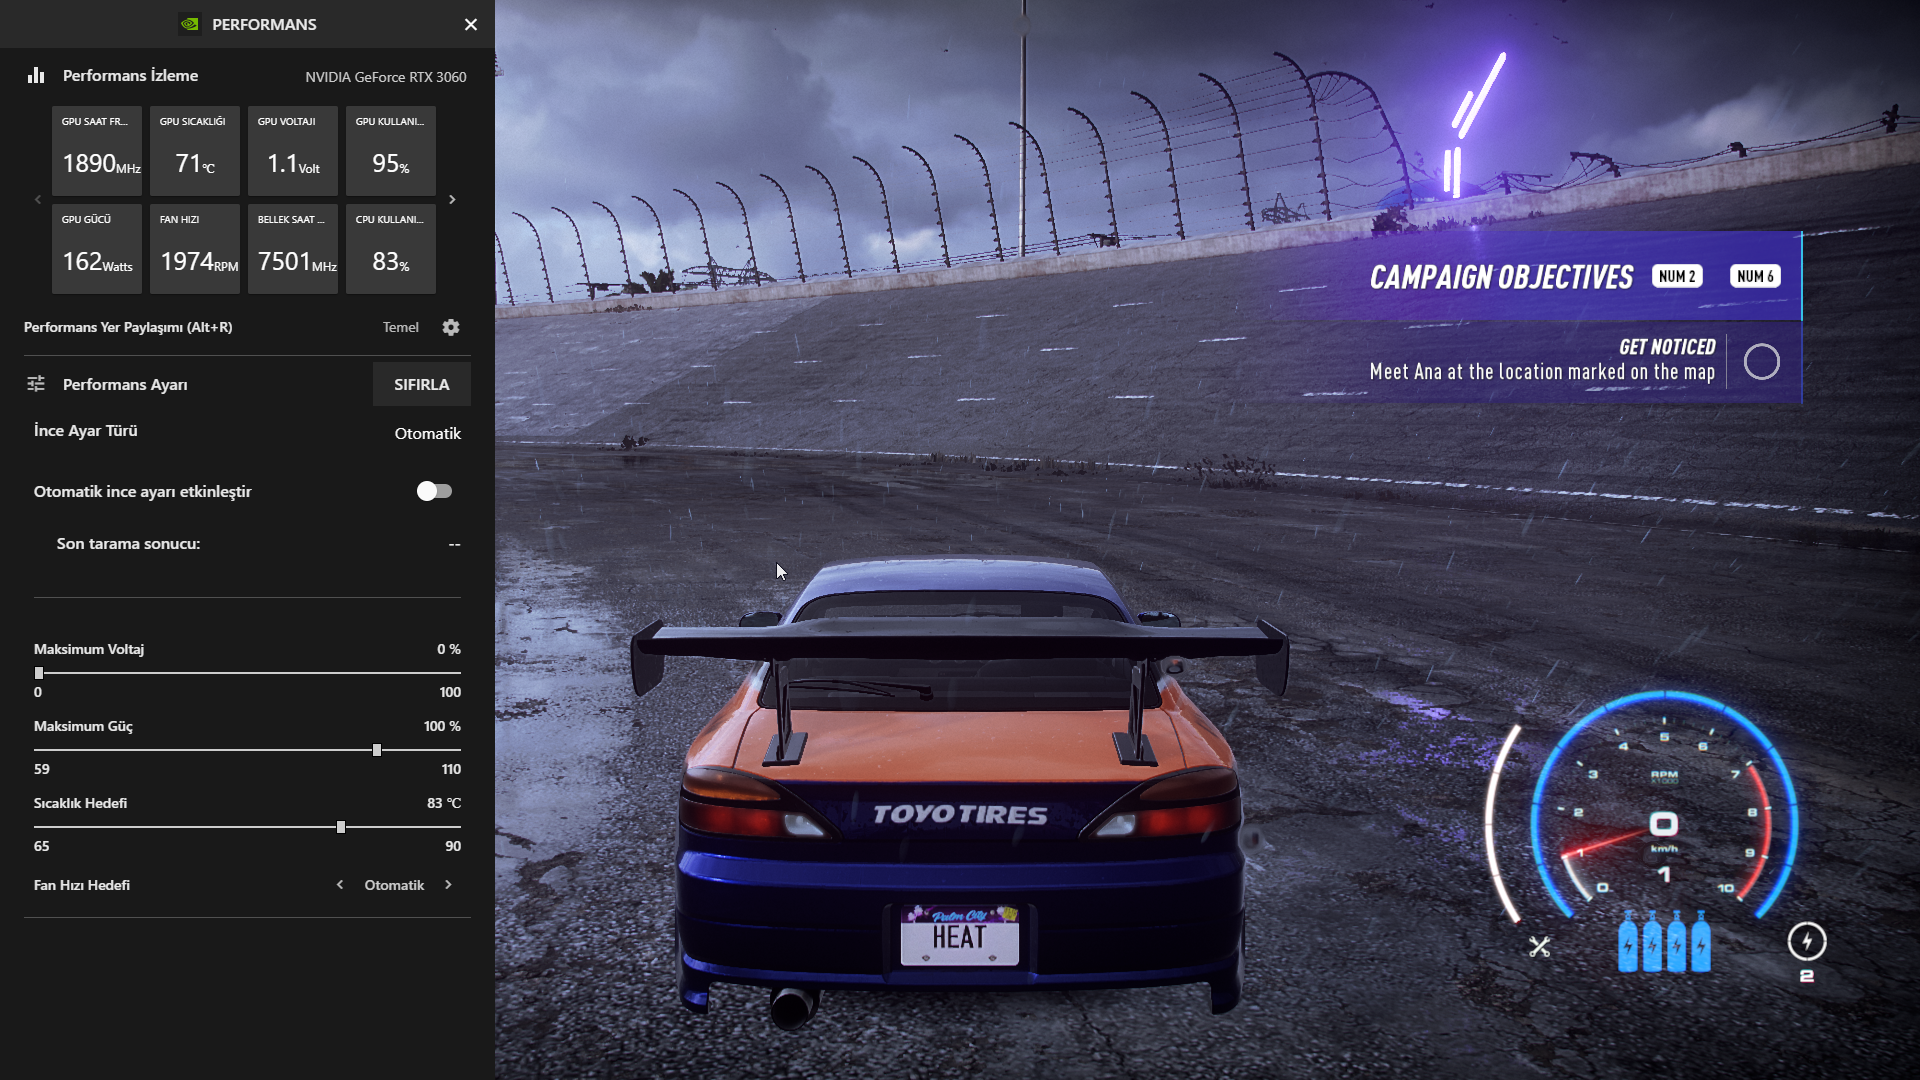The height and width of the screenshot is (1080, 1920).
Task: Click the NUM 2 key prompt
Action: point(1677,276)
